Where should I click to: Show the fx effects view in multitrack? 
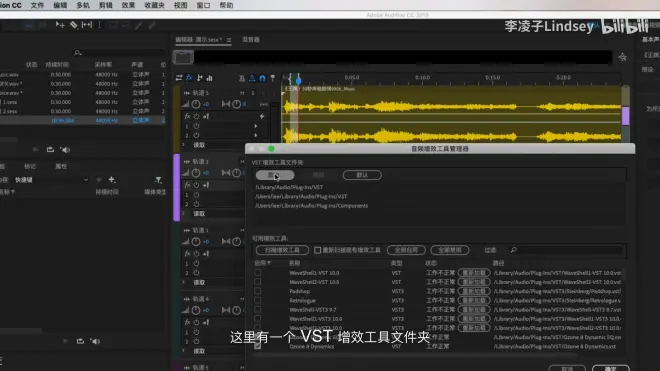[x=189, y=78]
